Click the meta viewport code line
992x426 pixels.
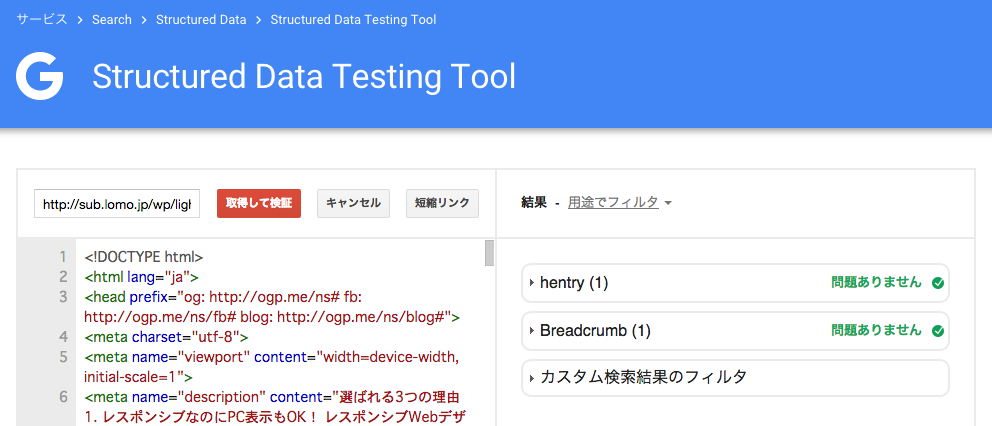271,366
